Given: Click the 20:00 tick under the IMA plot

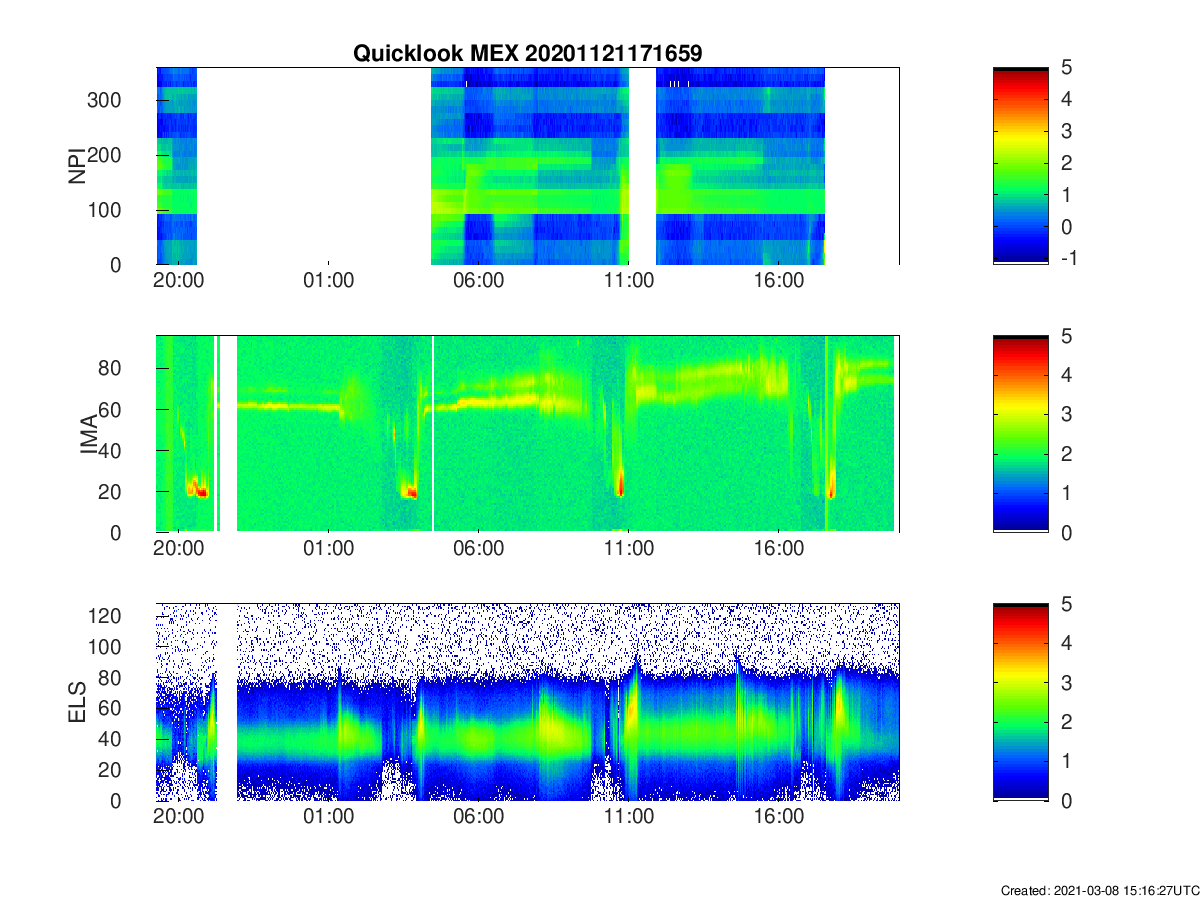Looking at the screenshot, I should 179,549.
